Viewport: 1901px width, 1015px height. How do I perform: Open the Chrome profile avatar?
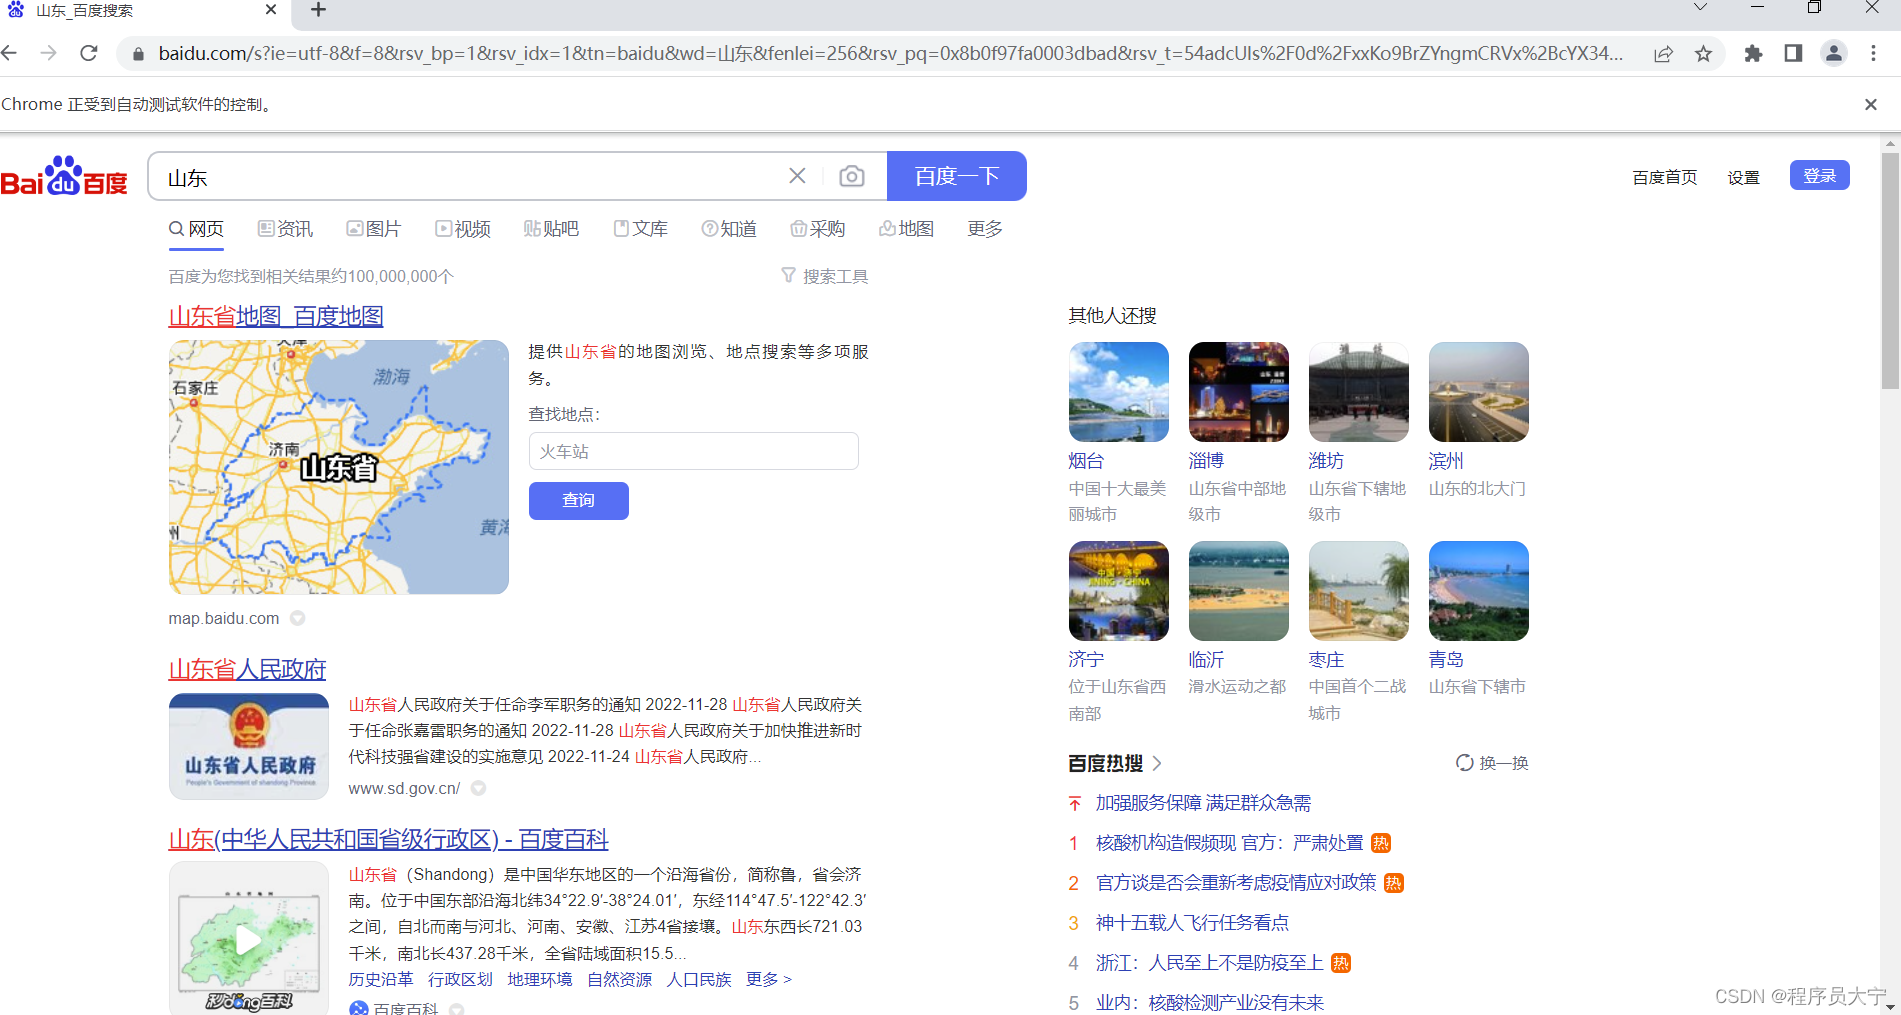coord(1833,53)
